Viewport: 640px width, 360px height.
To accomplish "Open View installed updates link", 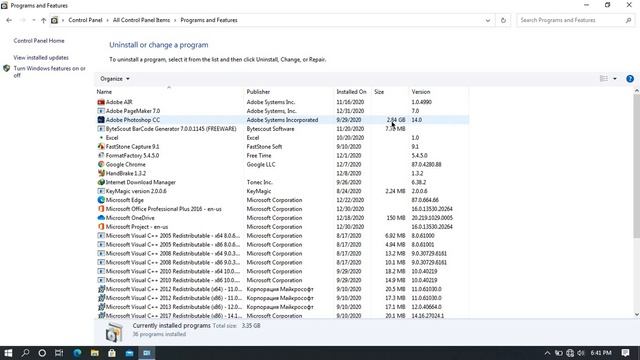I will (x=41, y=58).
